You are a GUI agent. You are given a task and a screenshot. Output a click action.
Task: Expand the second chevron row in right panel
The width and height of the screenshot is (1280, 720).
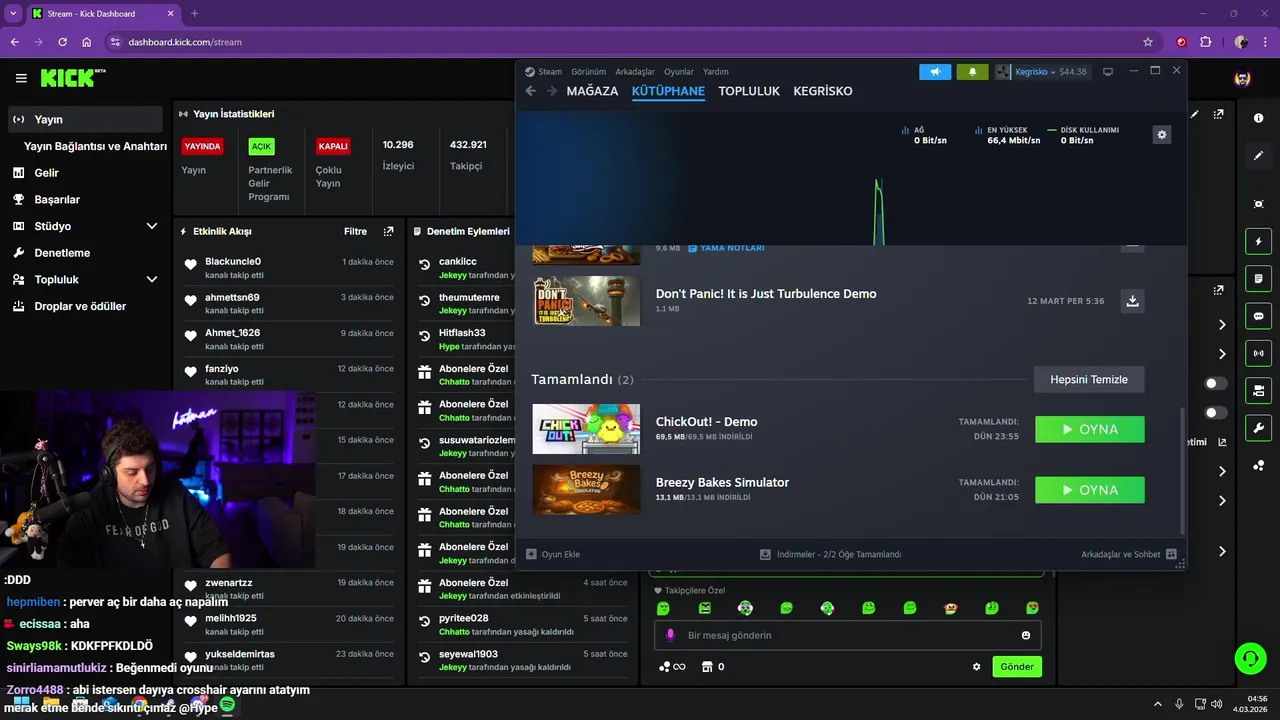(1222, 354)
